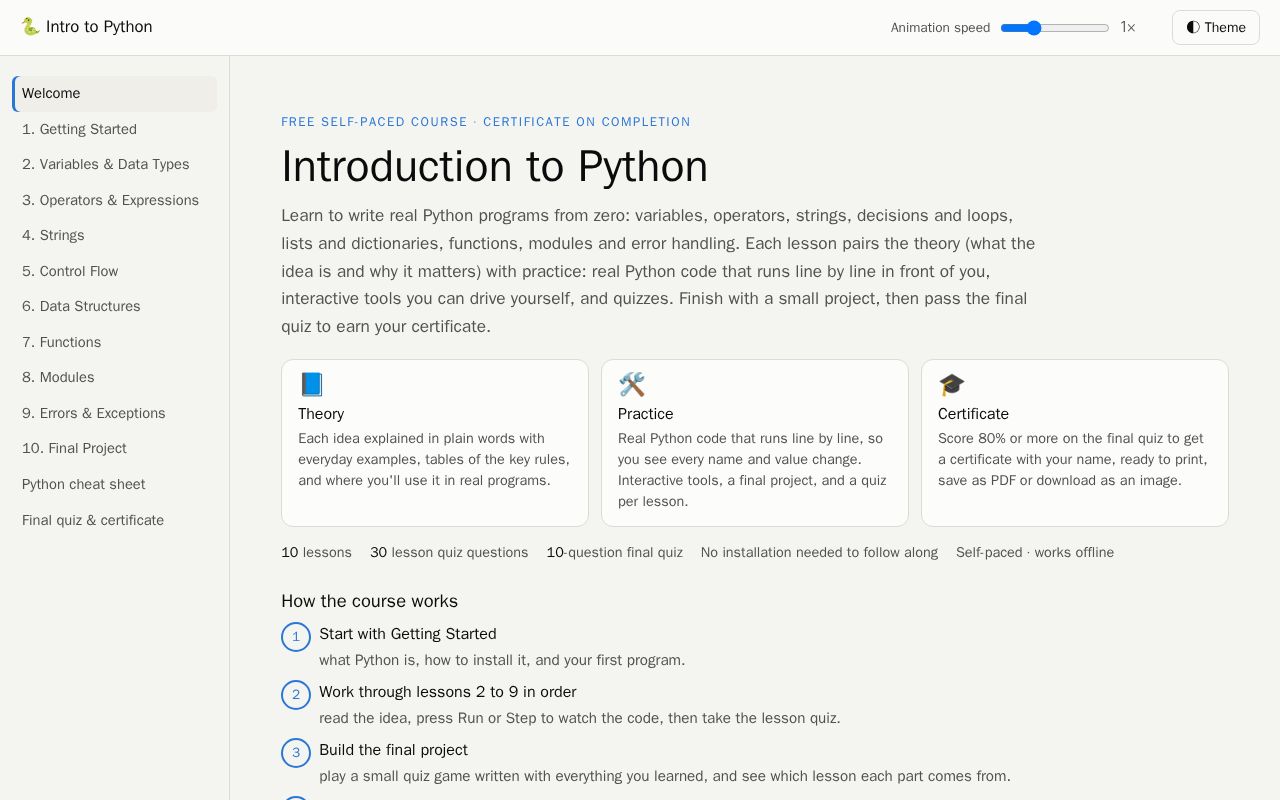The height and width of the screenshot is (800, 1280).
Task: Click the Intro to Python site title
Action: [x=99, y=27]
